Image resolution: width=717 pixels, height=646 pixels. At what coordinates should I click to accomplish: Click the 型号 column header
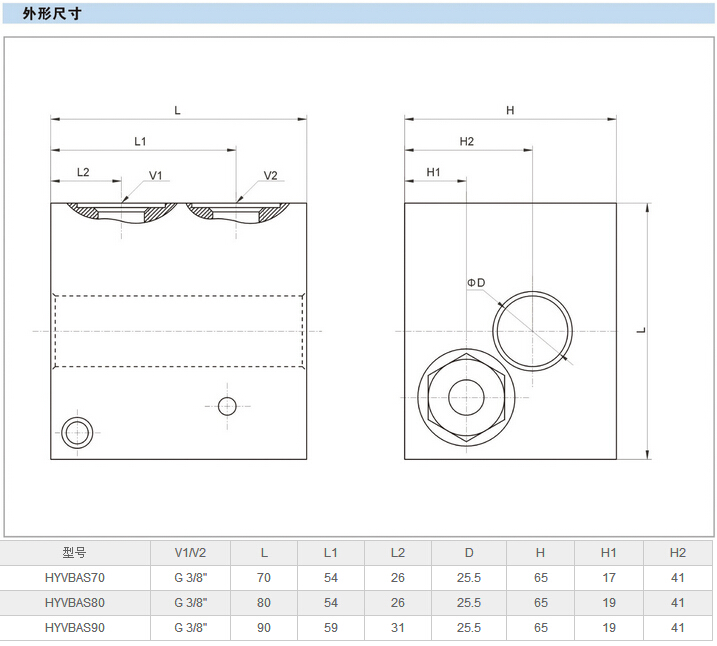pyautogui.click(x=75, y=552)
